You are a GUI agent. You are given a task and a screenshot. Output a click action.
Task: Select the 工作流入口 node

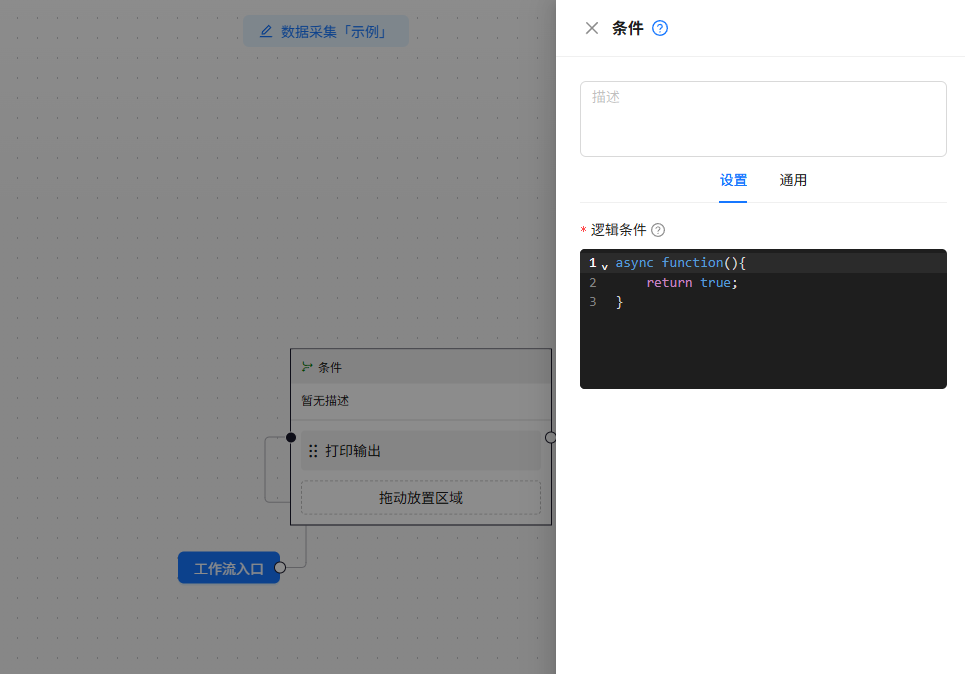(x=229, y=568)
